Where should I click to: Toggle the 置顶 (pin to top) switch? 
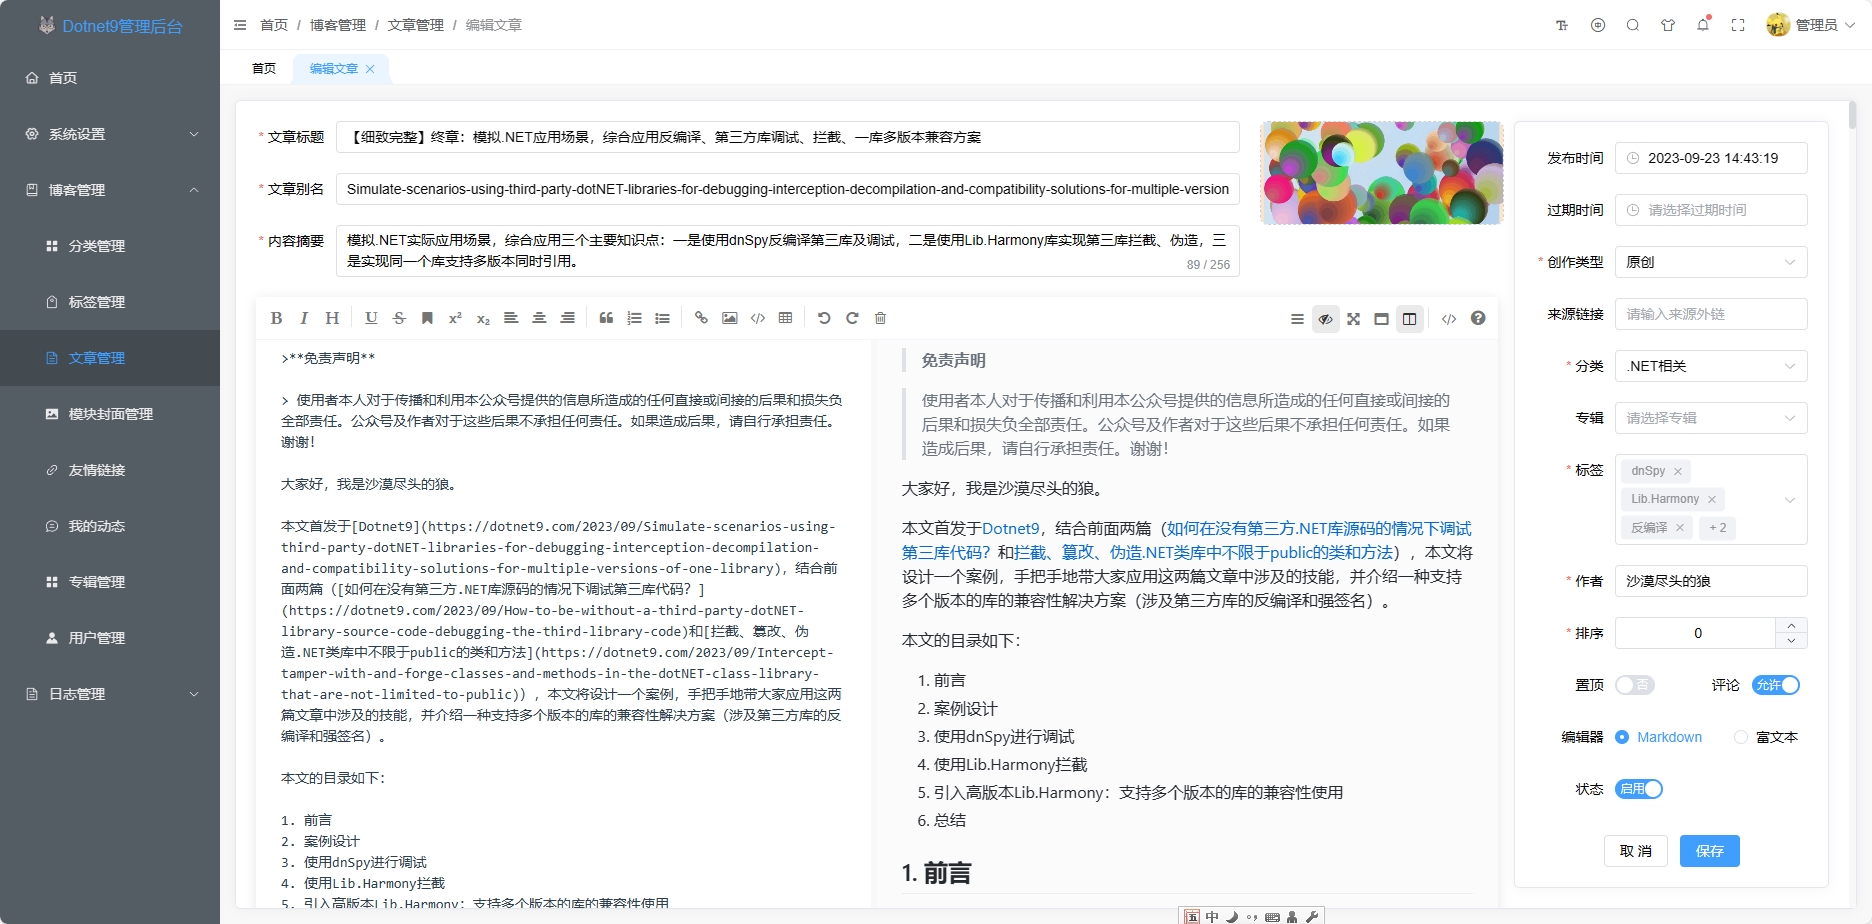pyautogui.click(x=1635, y=685)
